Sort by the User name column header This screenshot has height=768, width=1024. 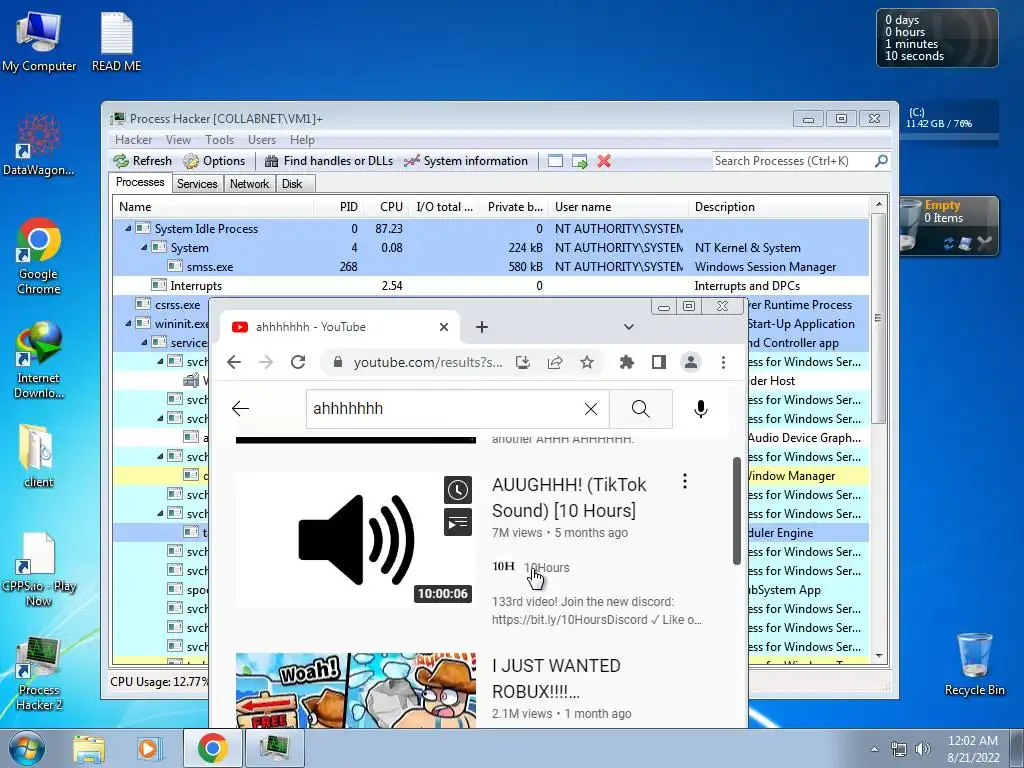tap(618, 206)
